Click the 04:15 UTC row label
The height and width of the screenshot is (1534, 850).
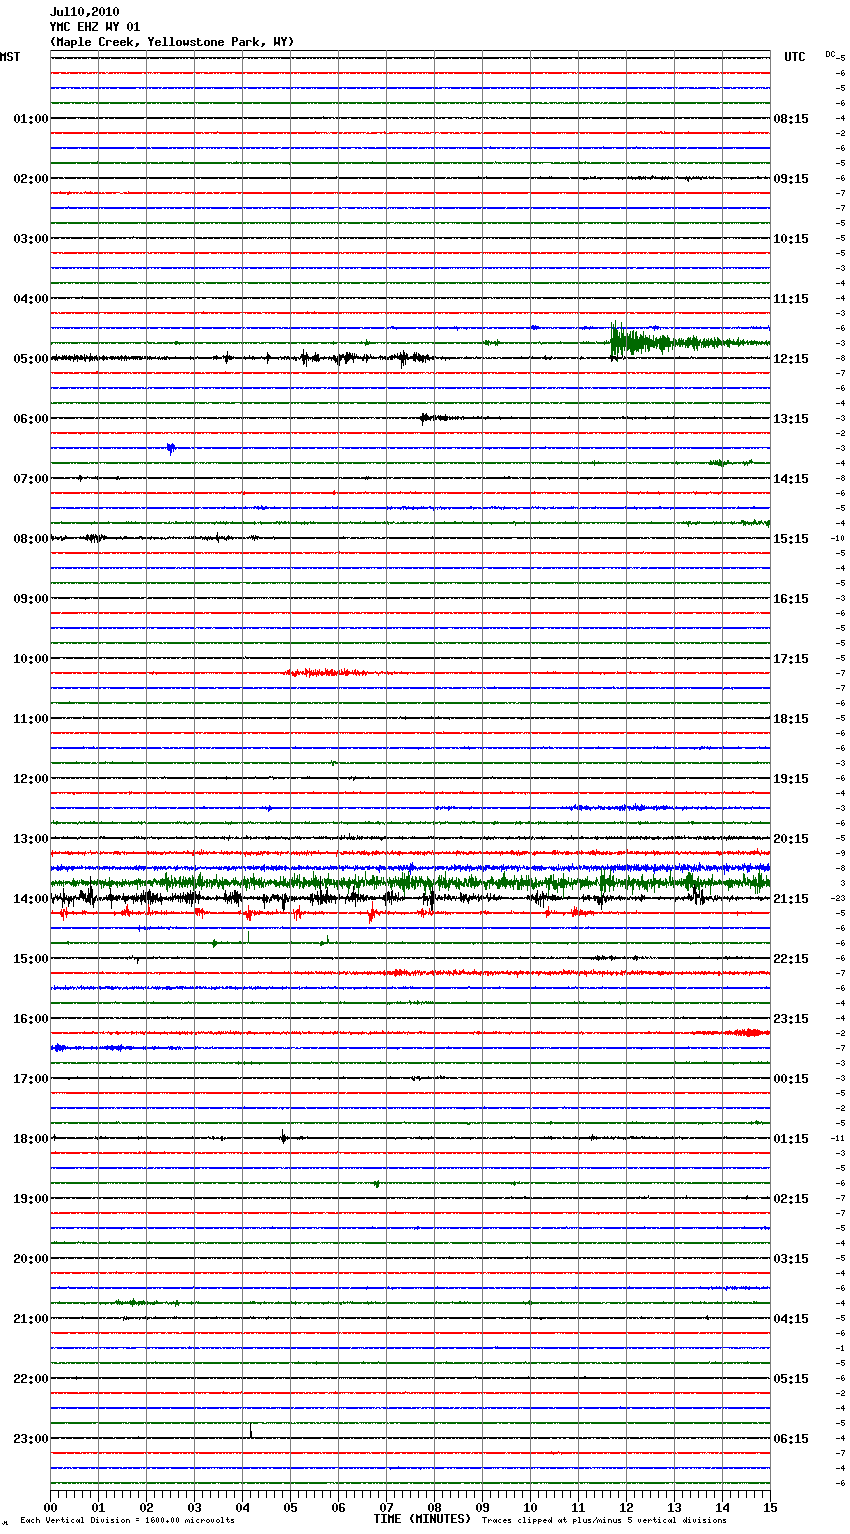click(791, 1319)
